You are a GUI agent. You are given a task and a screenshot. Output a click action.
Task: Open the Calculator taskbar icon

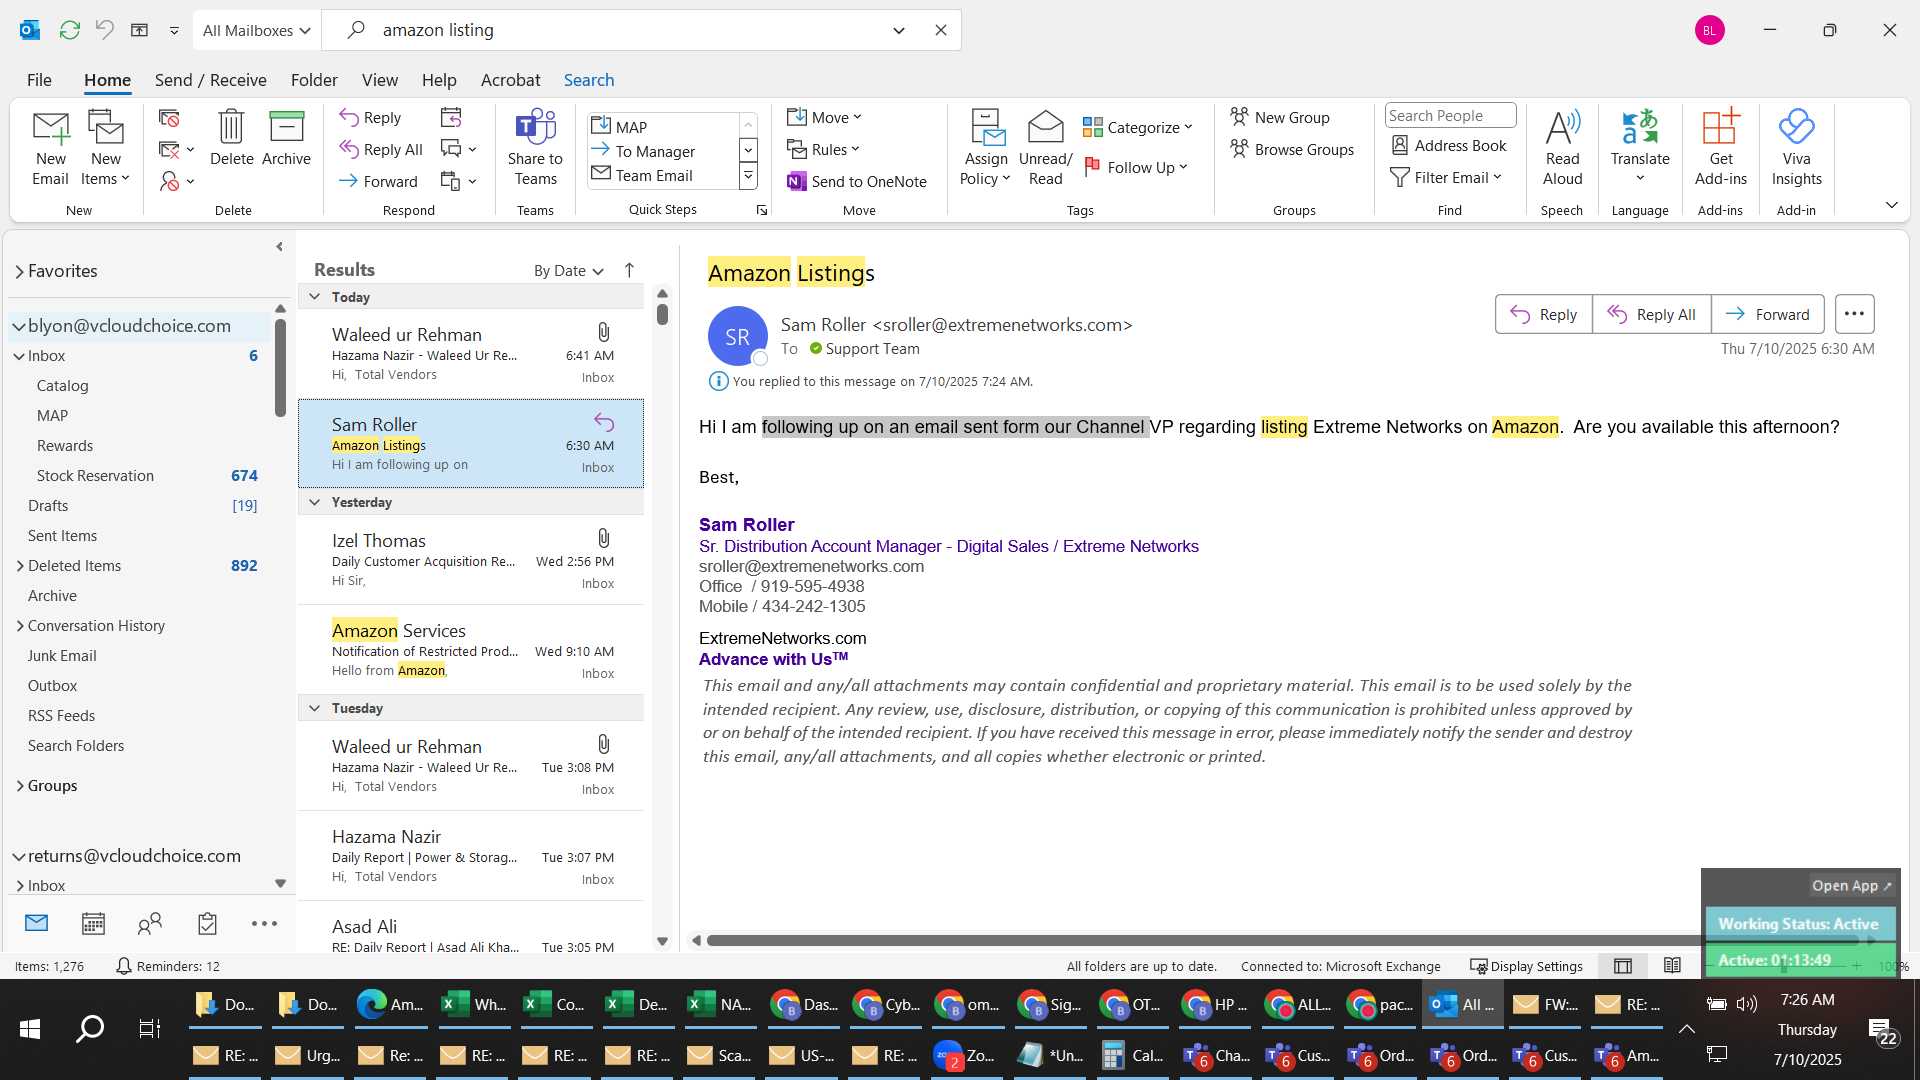tap(1131, 1055)
